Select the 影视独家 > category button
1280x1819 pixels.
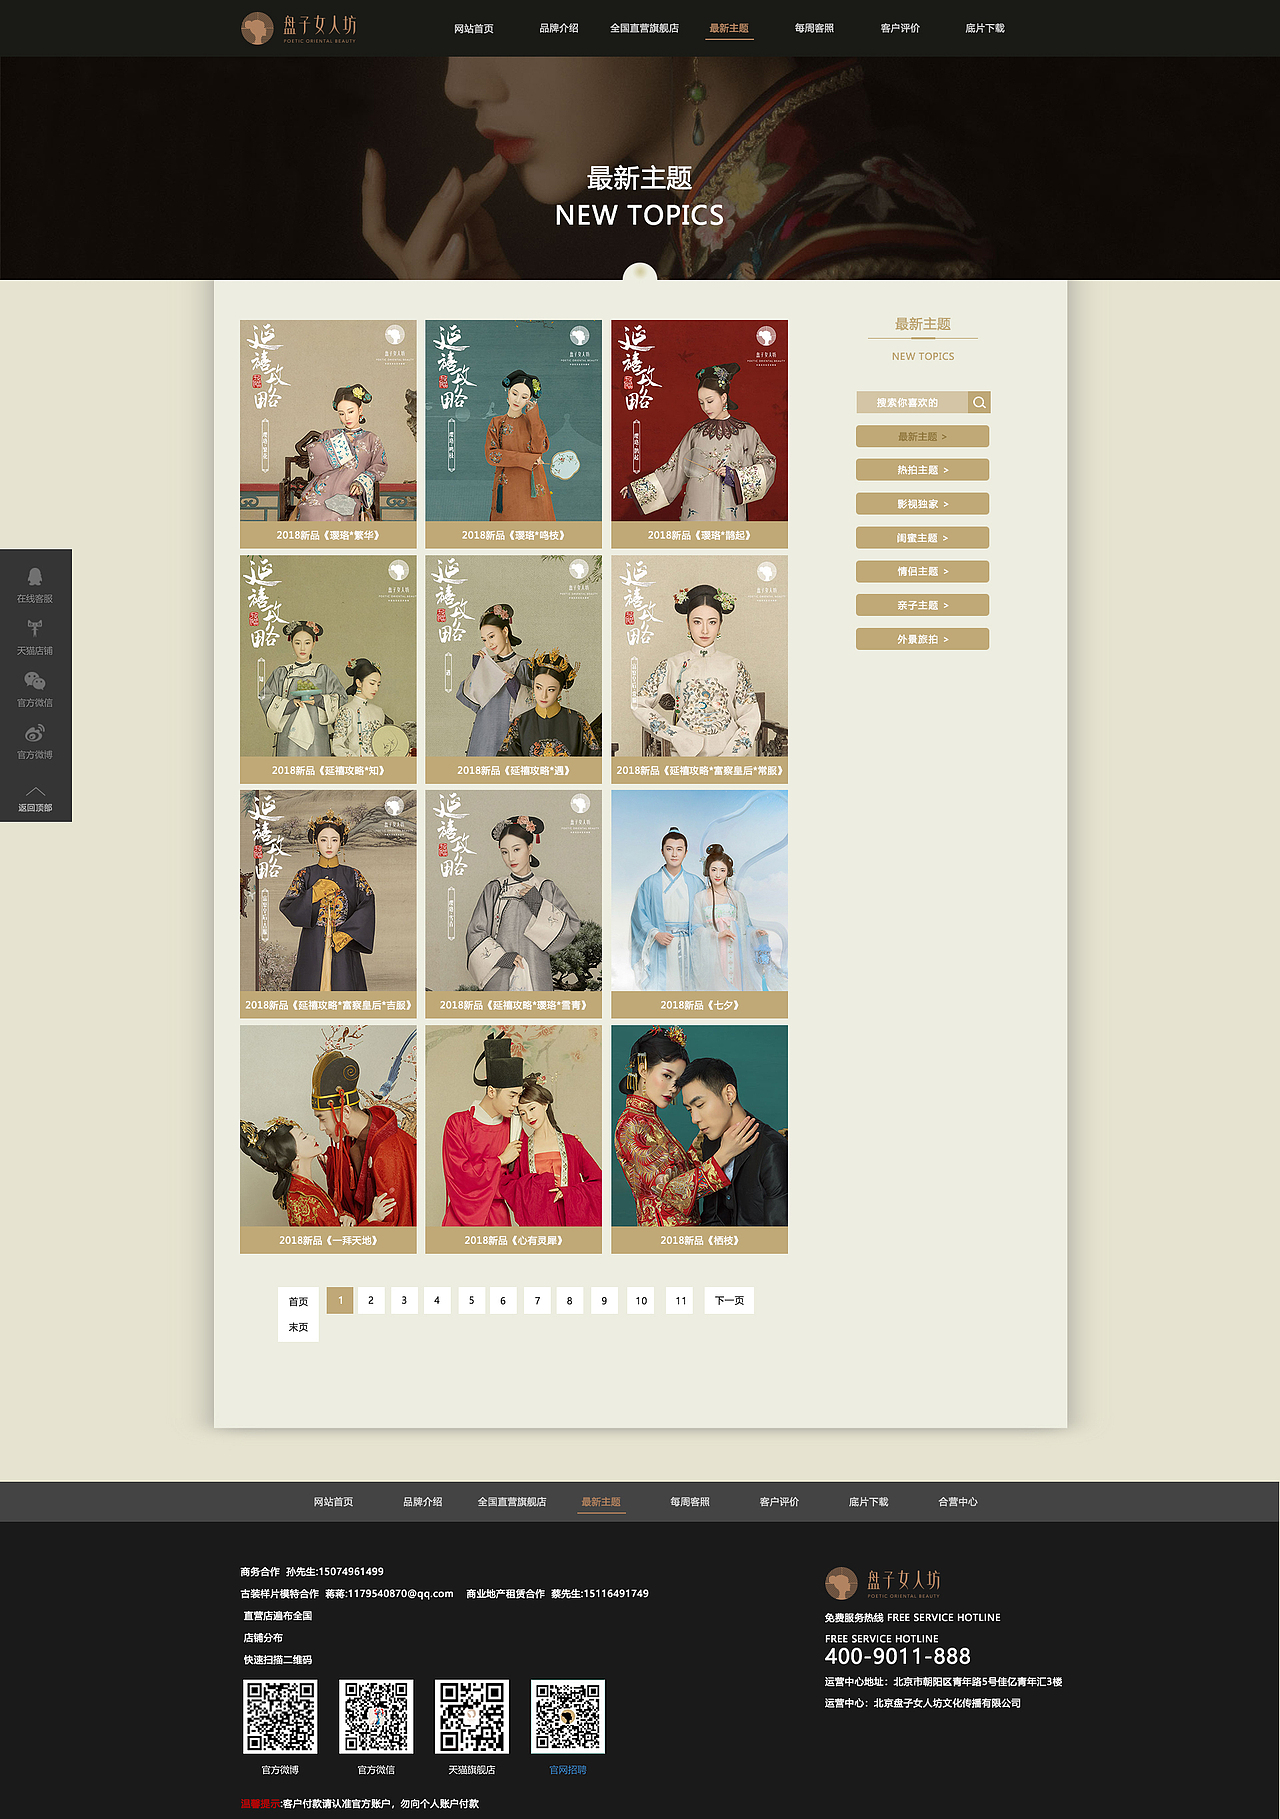[x=922, y=504]
